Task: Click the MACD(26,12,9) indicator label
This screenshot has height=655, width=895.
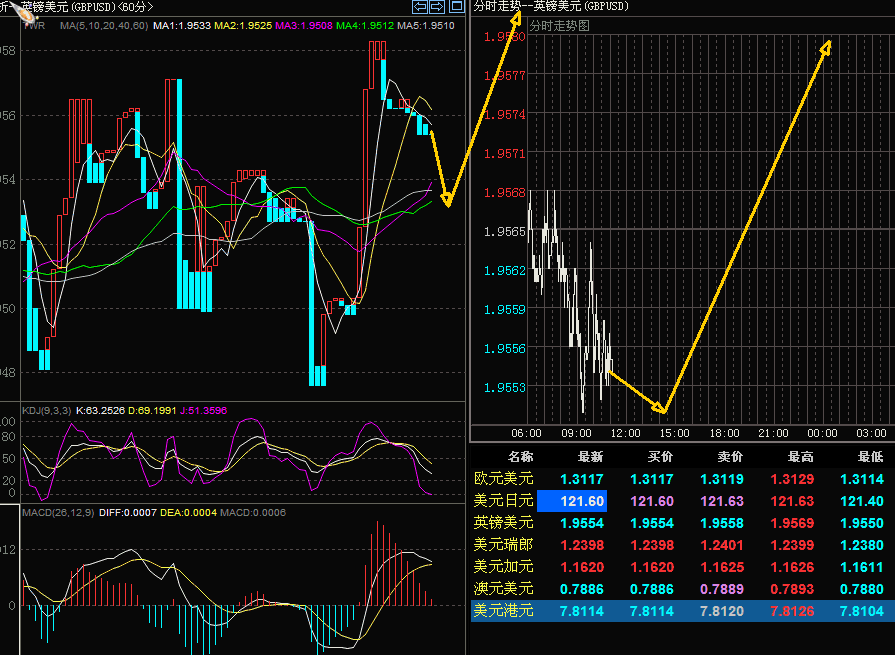Action: pos(58,513)
